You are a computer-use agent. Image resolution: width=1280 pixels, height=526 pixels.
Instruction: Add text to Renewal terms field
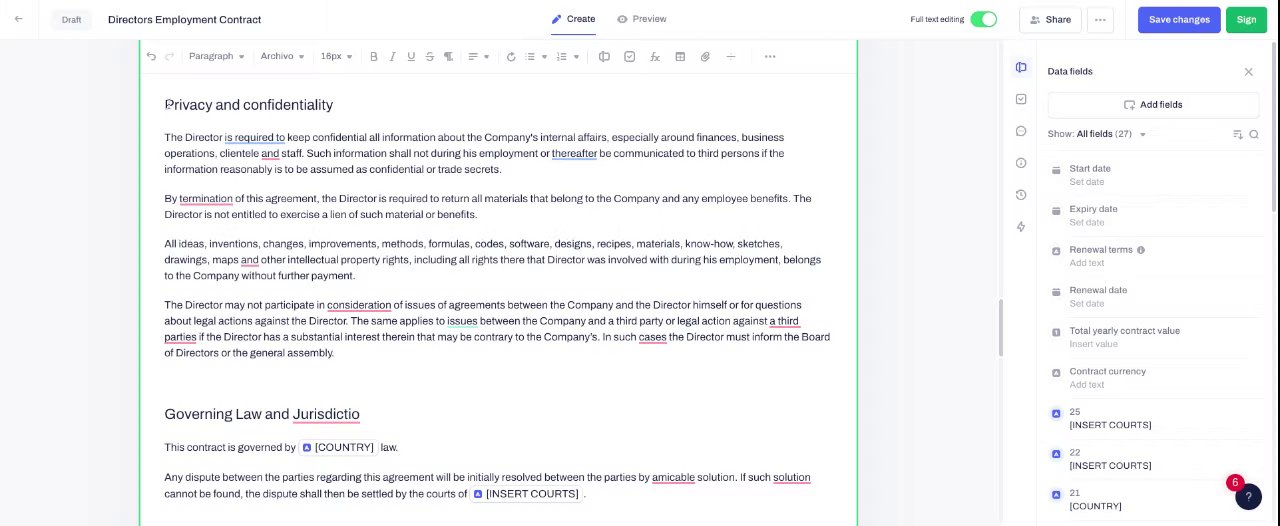(1153, 257)
